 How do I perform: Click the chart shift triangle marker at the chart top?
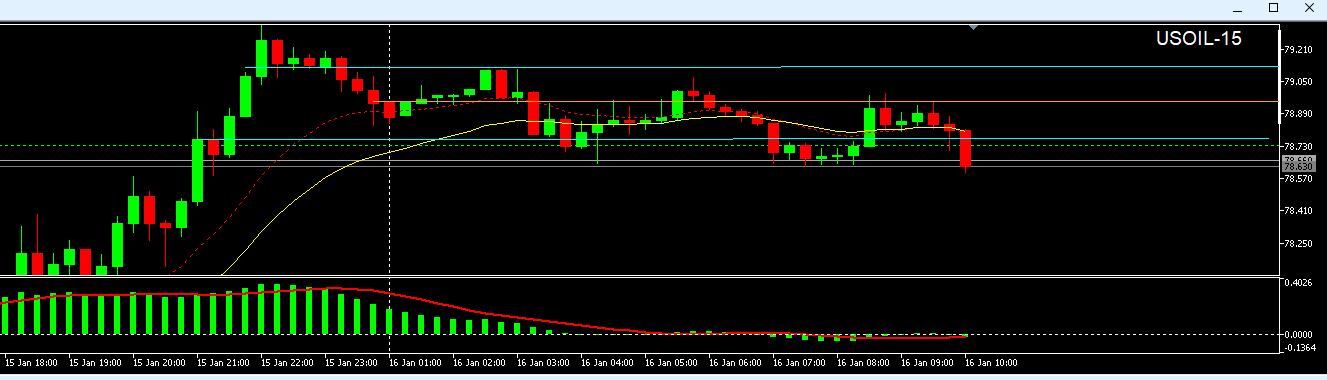pos(972,28)
